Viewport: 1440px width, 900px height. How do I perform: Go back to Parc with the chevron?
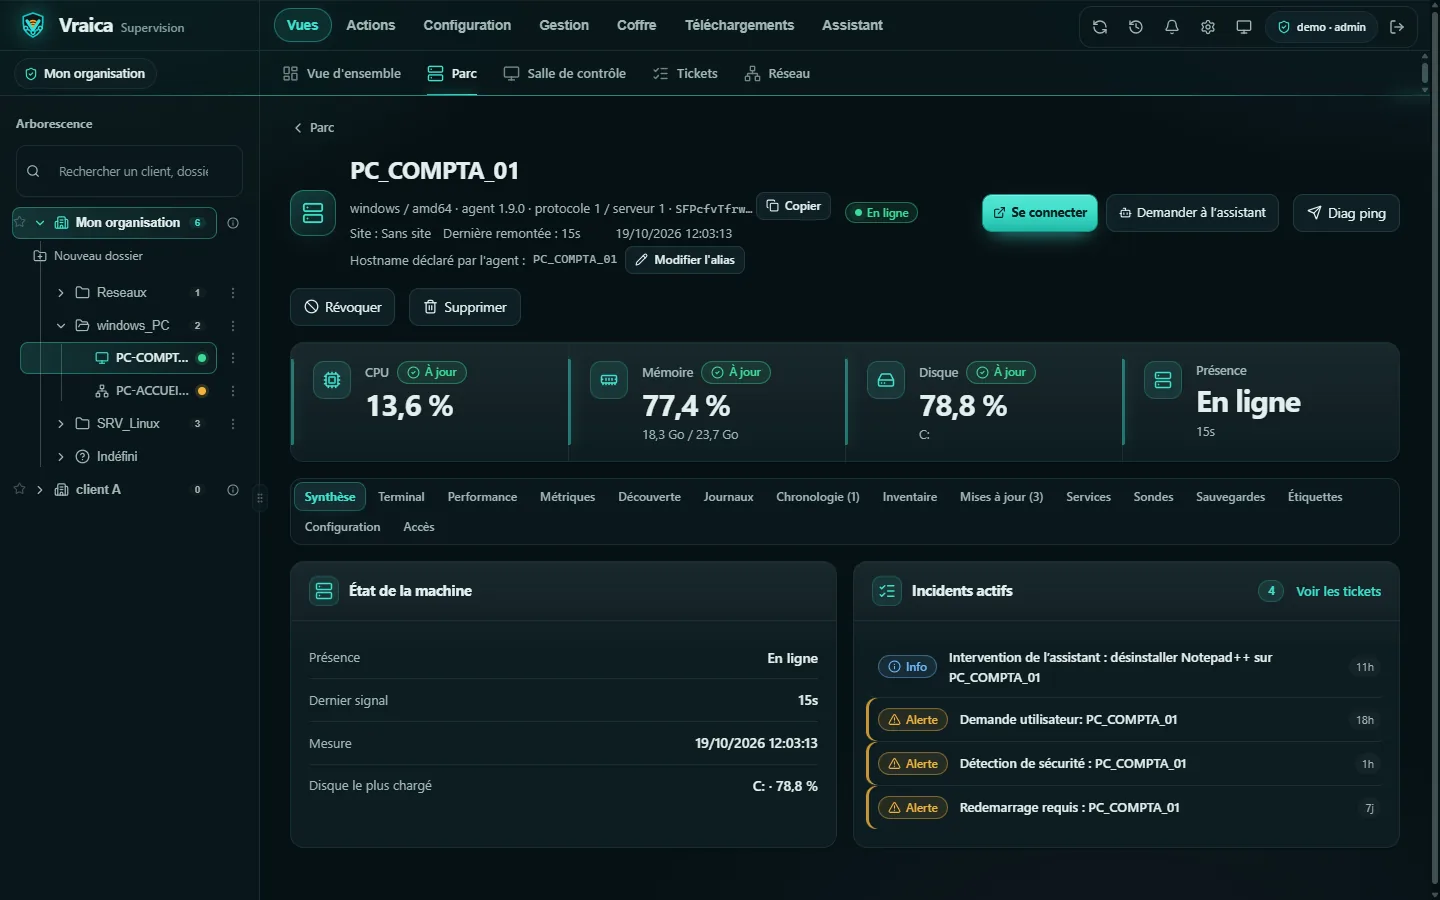297,128
